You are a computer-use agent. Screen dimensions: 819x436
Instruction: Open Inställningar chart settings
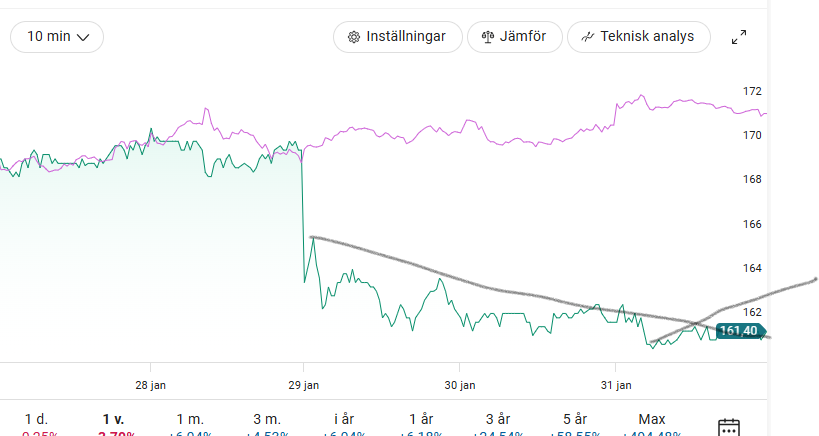[397, 37]
